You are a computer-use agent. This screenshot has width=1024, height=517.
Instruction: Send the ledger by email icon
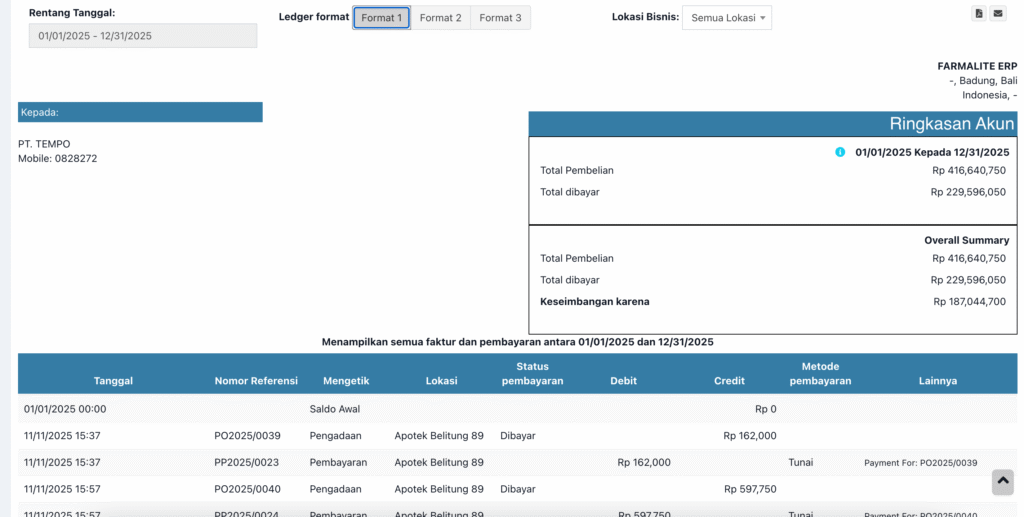click(x=997, y=13)
